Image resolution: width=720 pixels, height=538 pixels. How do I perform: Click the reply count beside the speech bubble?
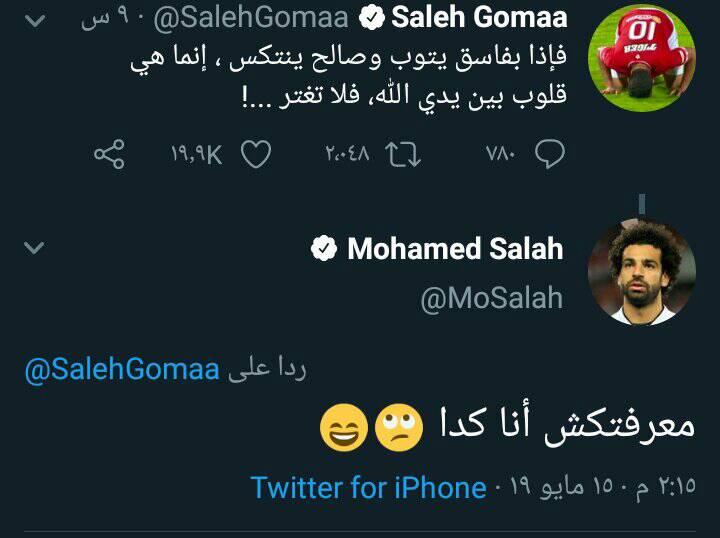(x=498, y=154)
